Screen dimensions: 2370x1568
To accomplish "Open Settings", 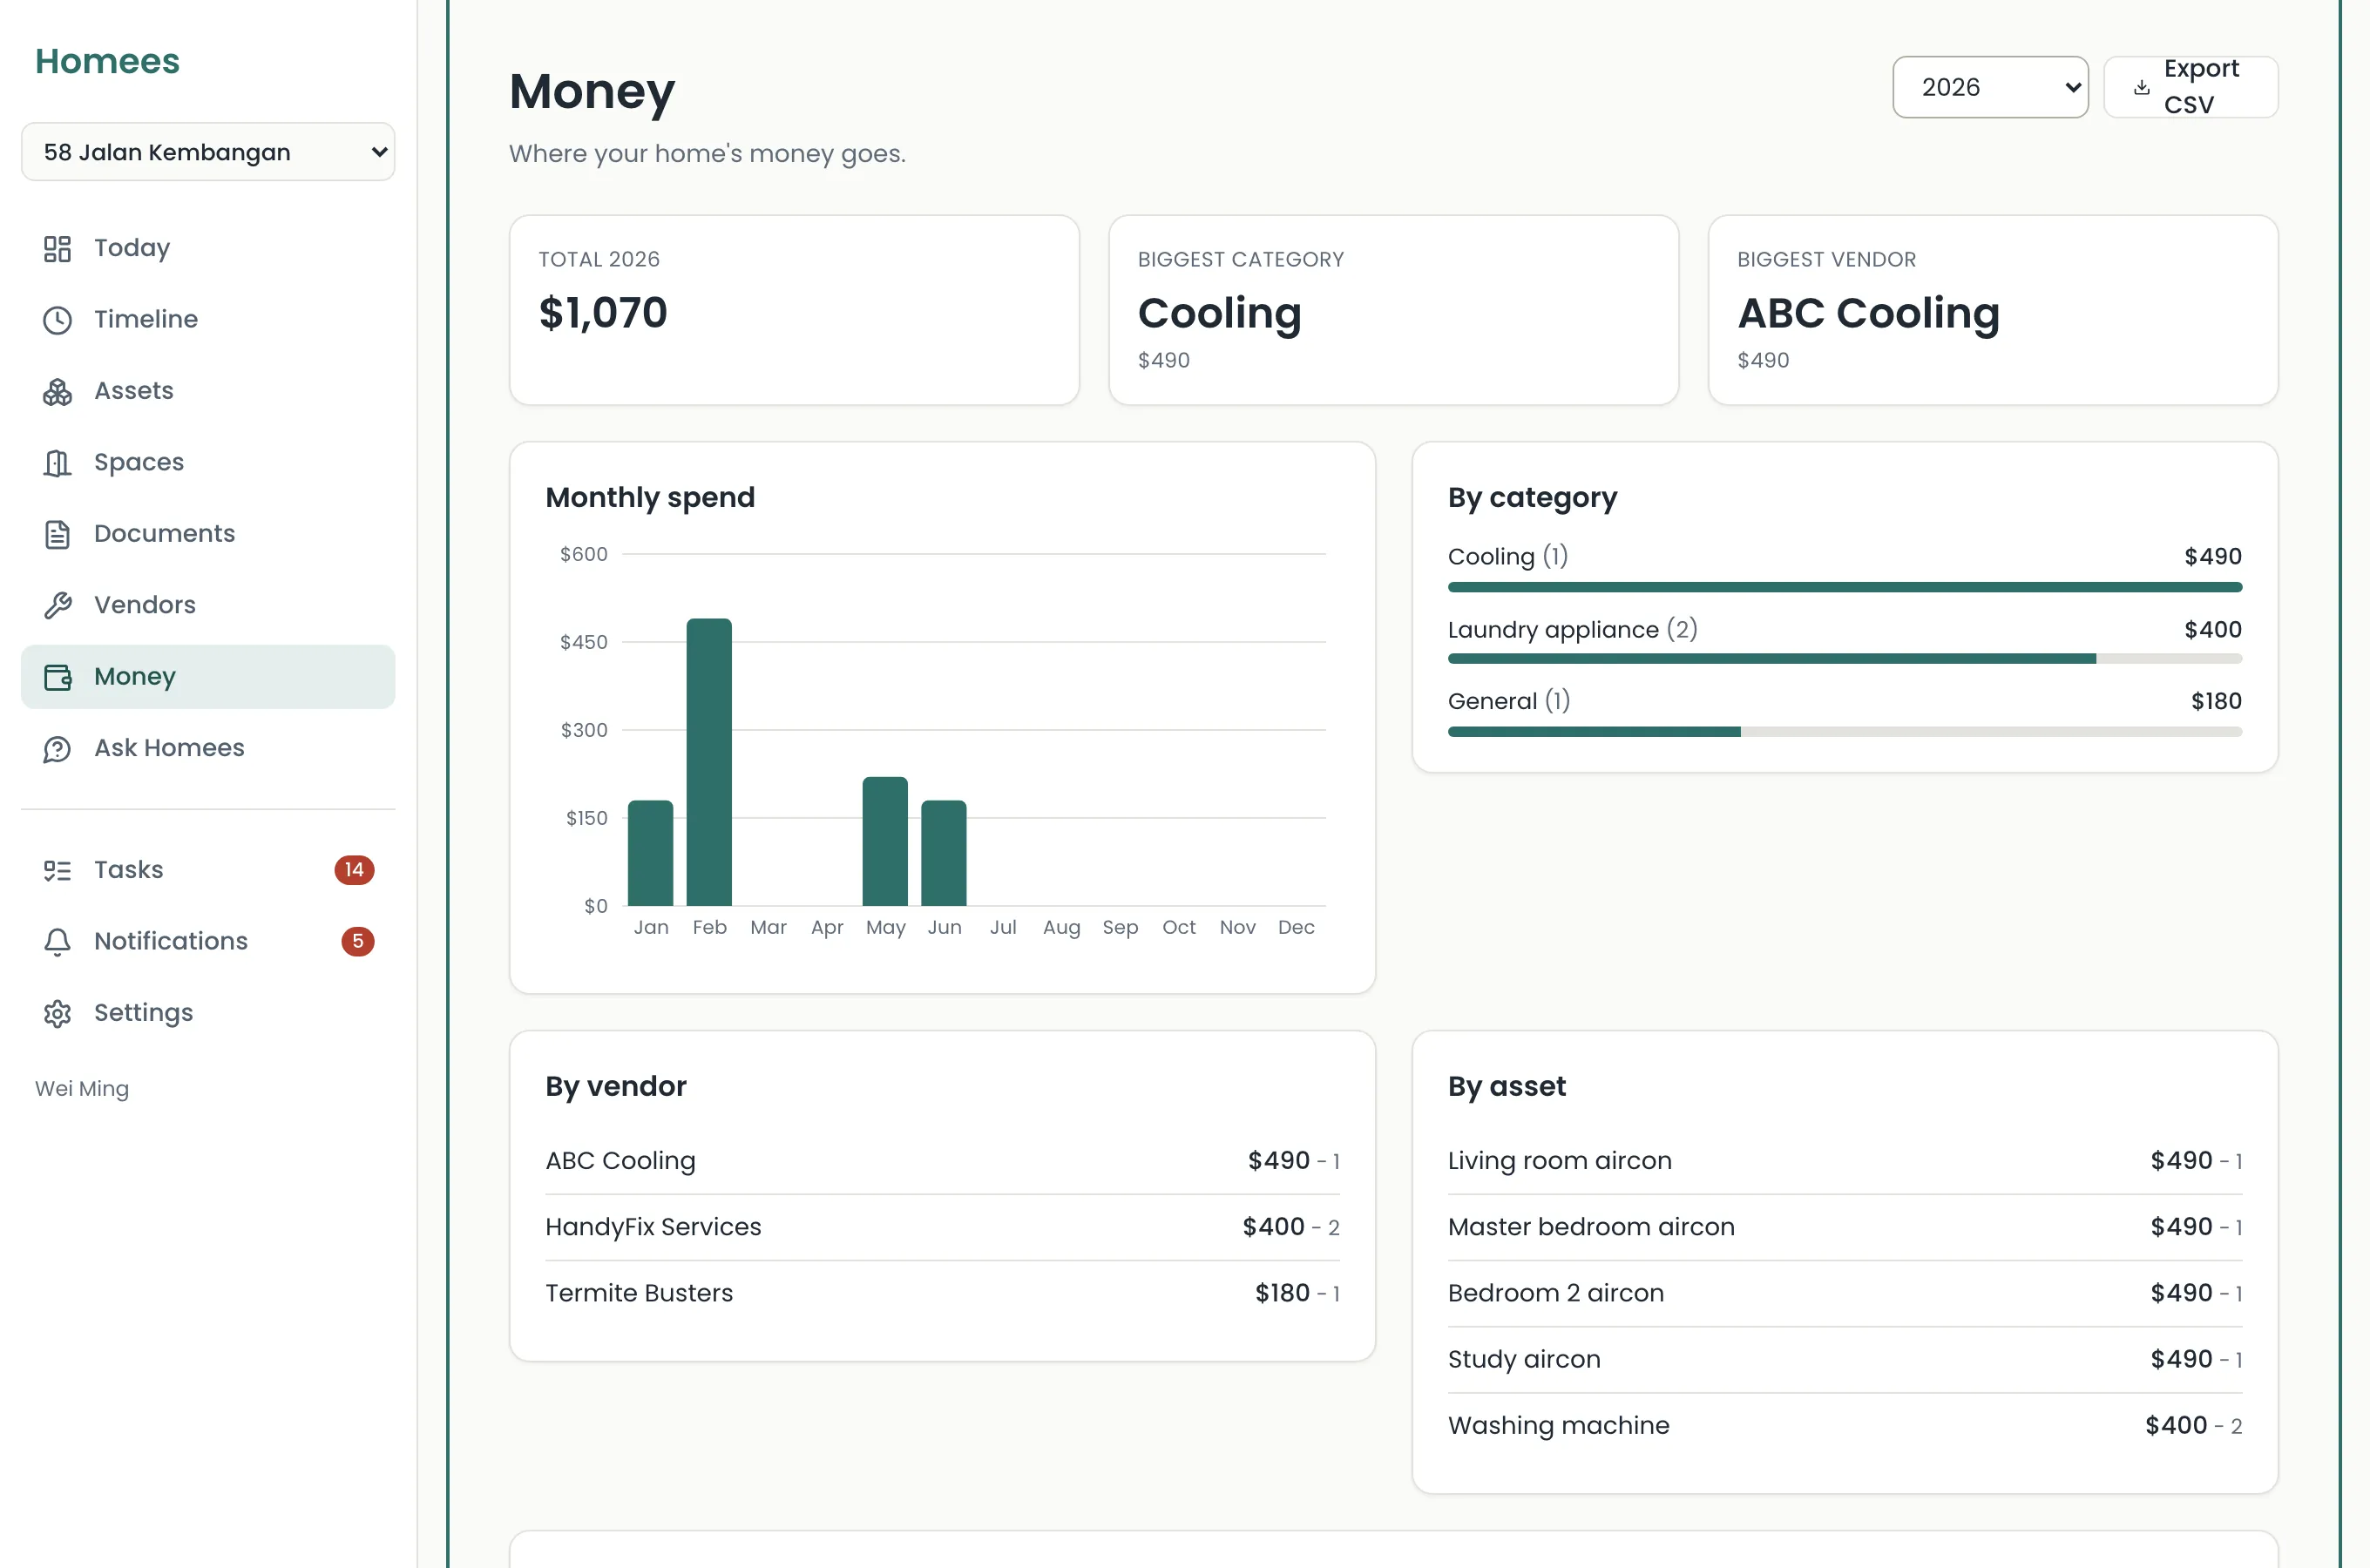I will coord(208,1013).
